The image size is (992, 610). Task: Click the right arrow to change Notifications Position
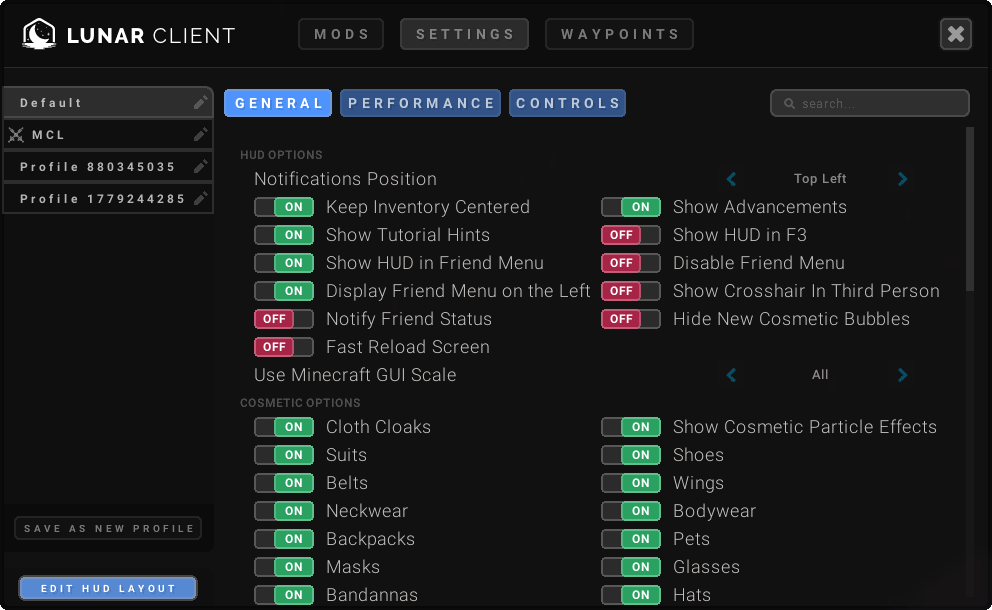pos(902,178)
